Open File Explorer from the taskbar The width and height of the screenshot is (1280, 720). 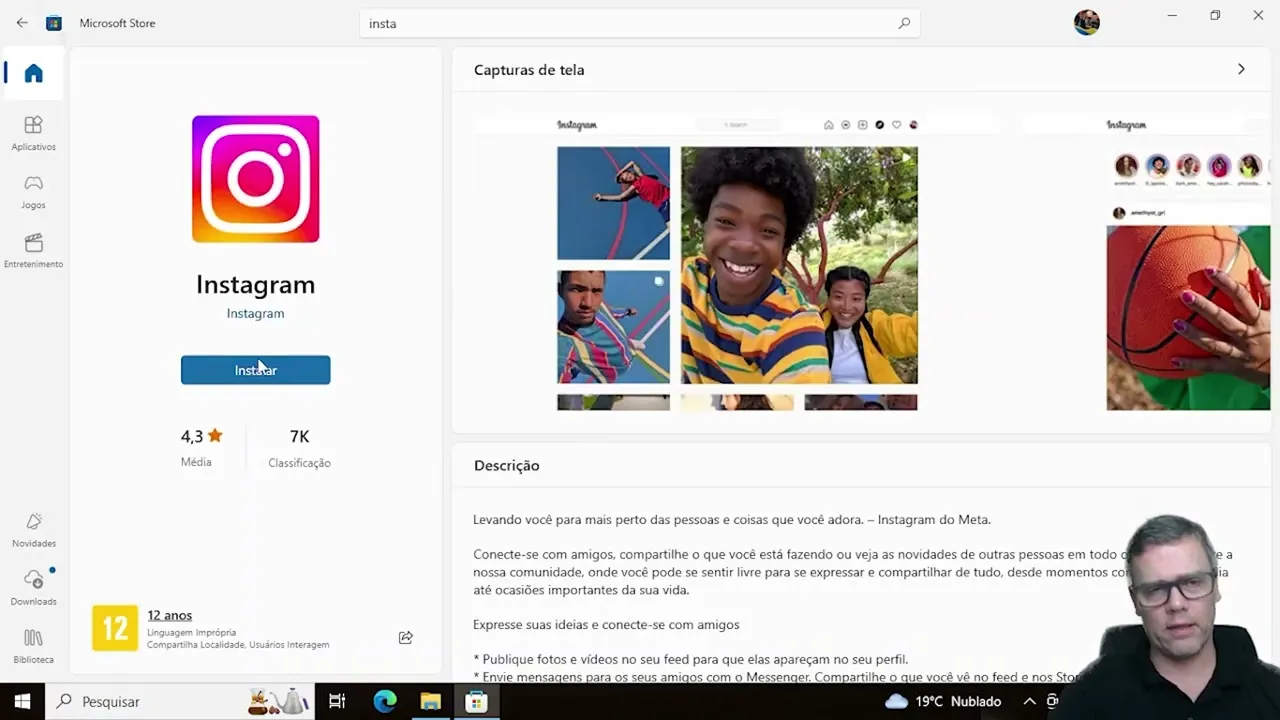point(431,701)
